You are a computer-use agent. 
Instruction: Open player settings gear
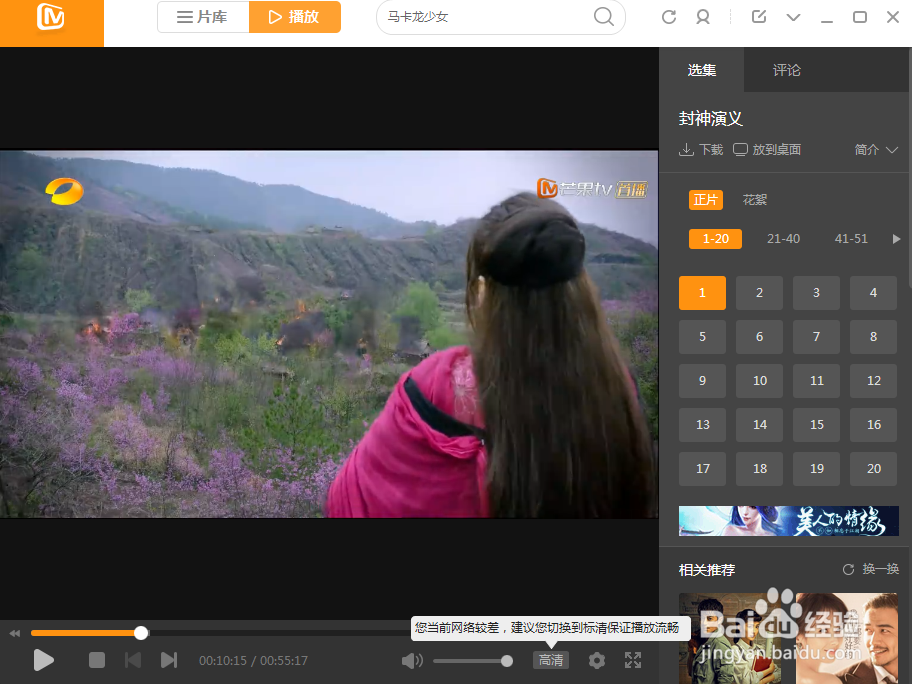[x=597, y=660]
